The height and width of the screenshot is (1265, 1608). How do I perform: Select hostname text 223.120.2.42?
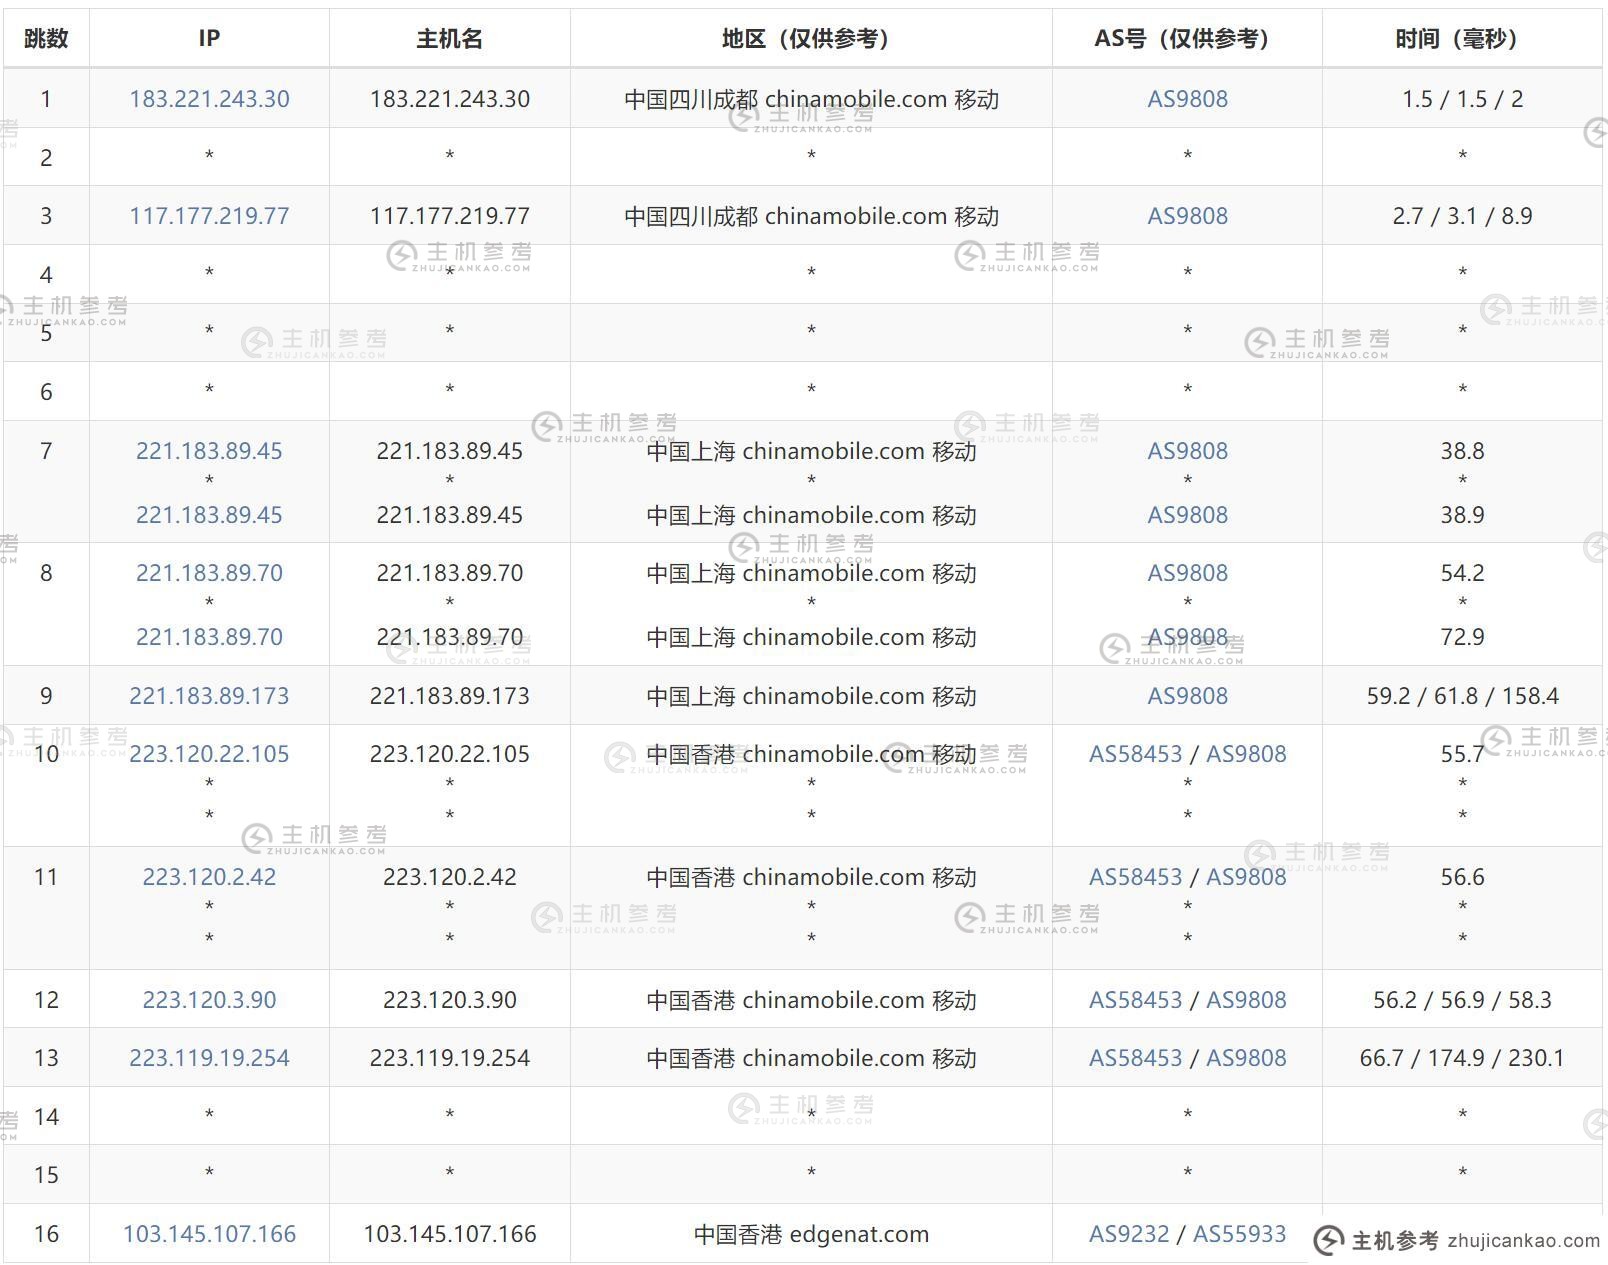pos(449,877)
